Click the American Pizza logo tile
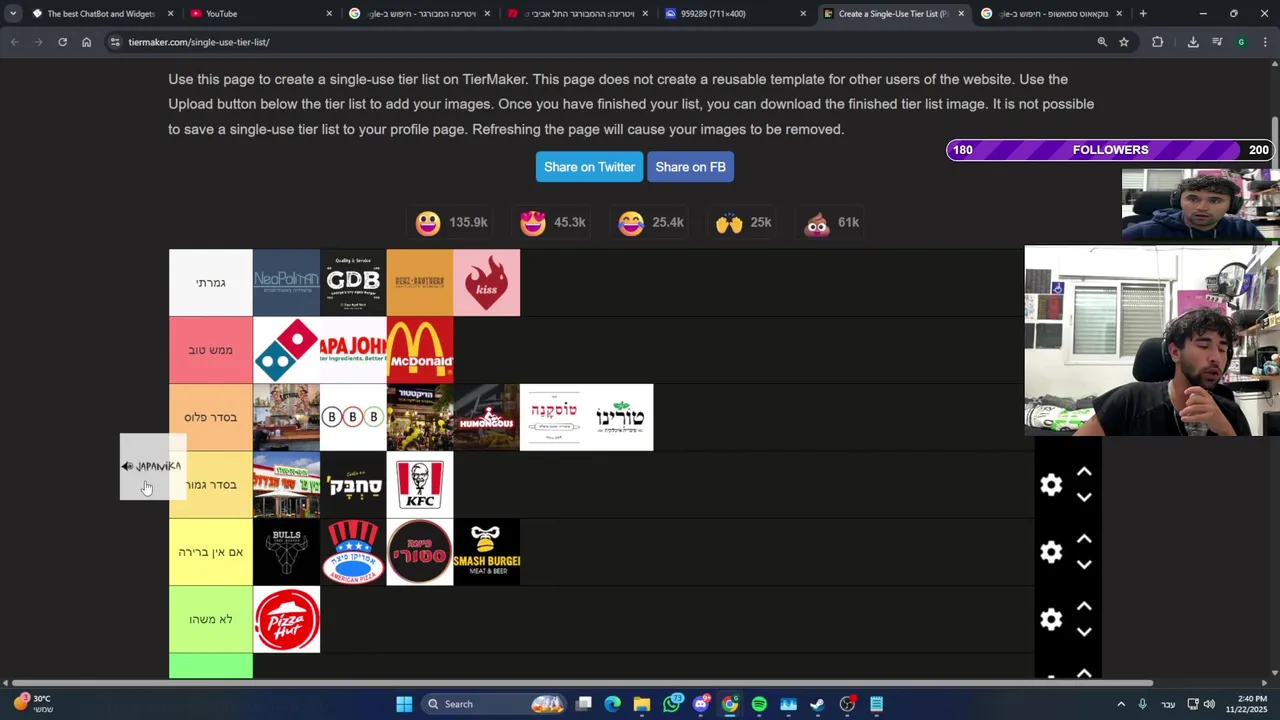1280x720 pixels. pos(353,552)
